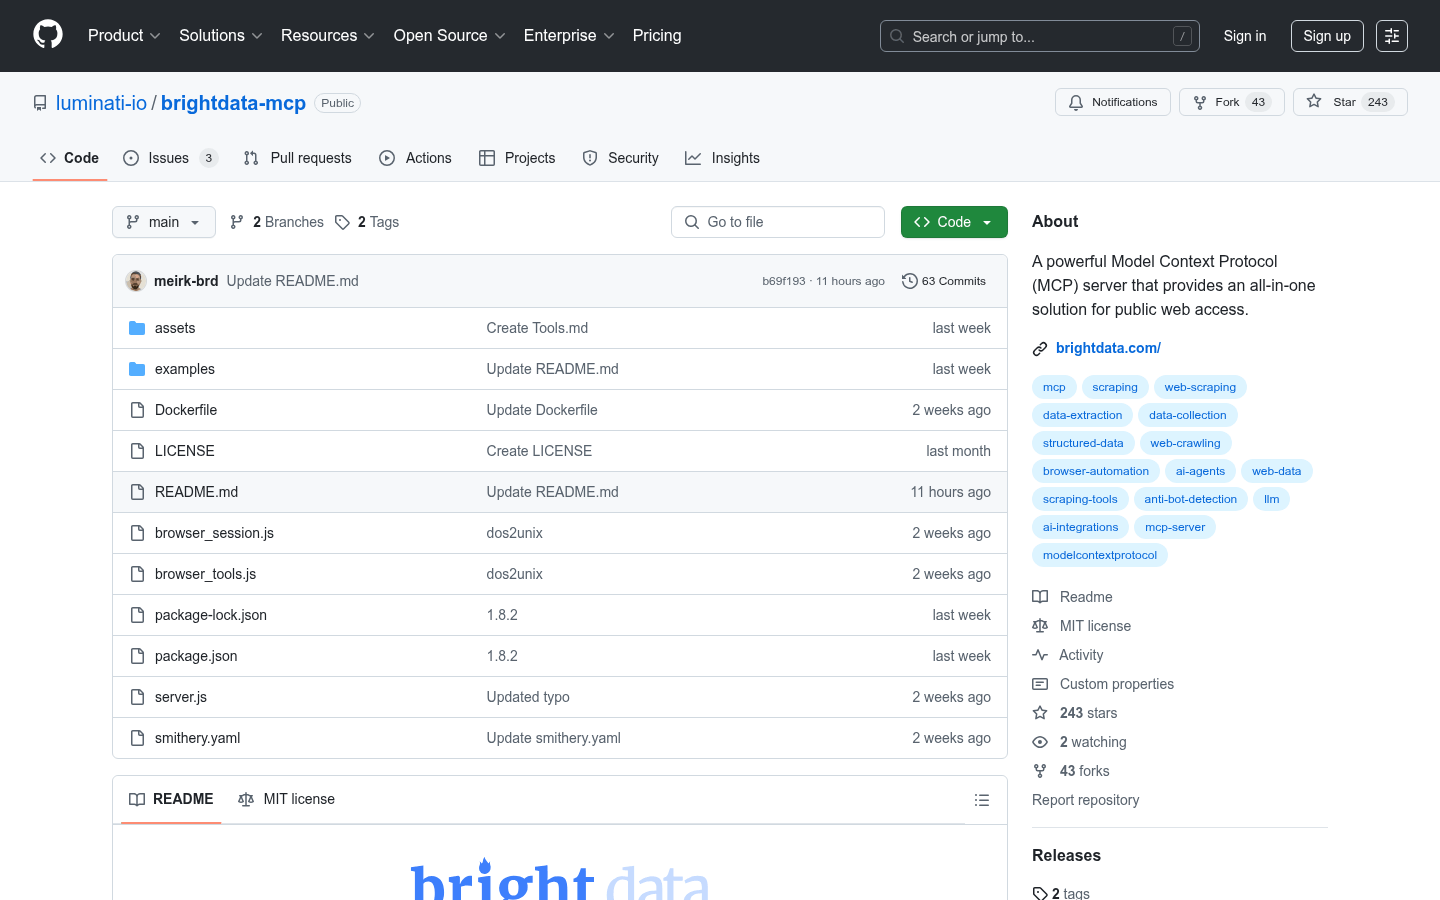The width and height of the screenshot is (1440, 900).
Task: Expand the main branch dropdown
Action: point(164,222)
